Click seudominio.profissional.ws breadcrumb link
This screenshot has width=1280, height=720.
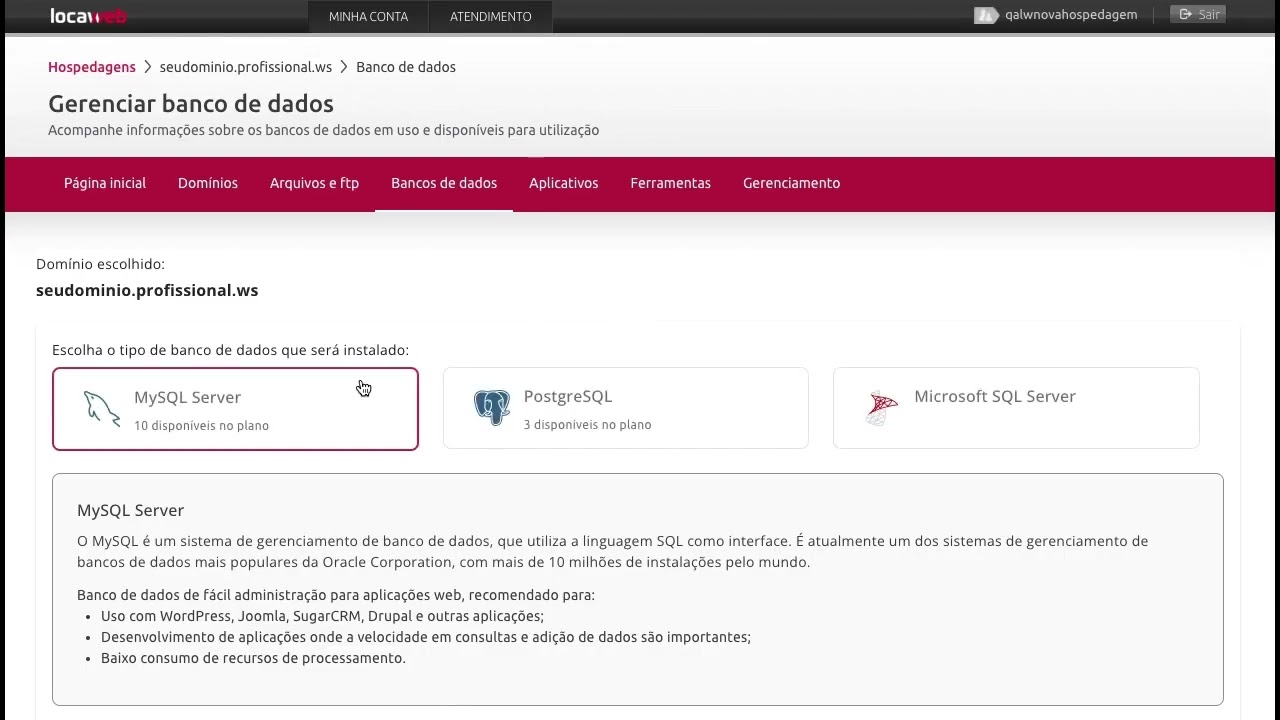click(x=246, y=67)
